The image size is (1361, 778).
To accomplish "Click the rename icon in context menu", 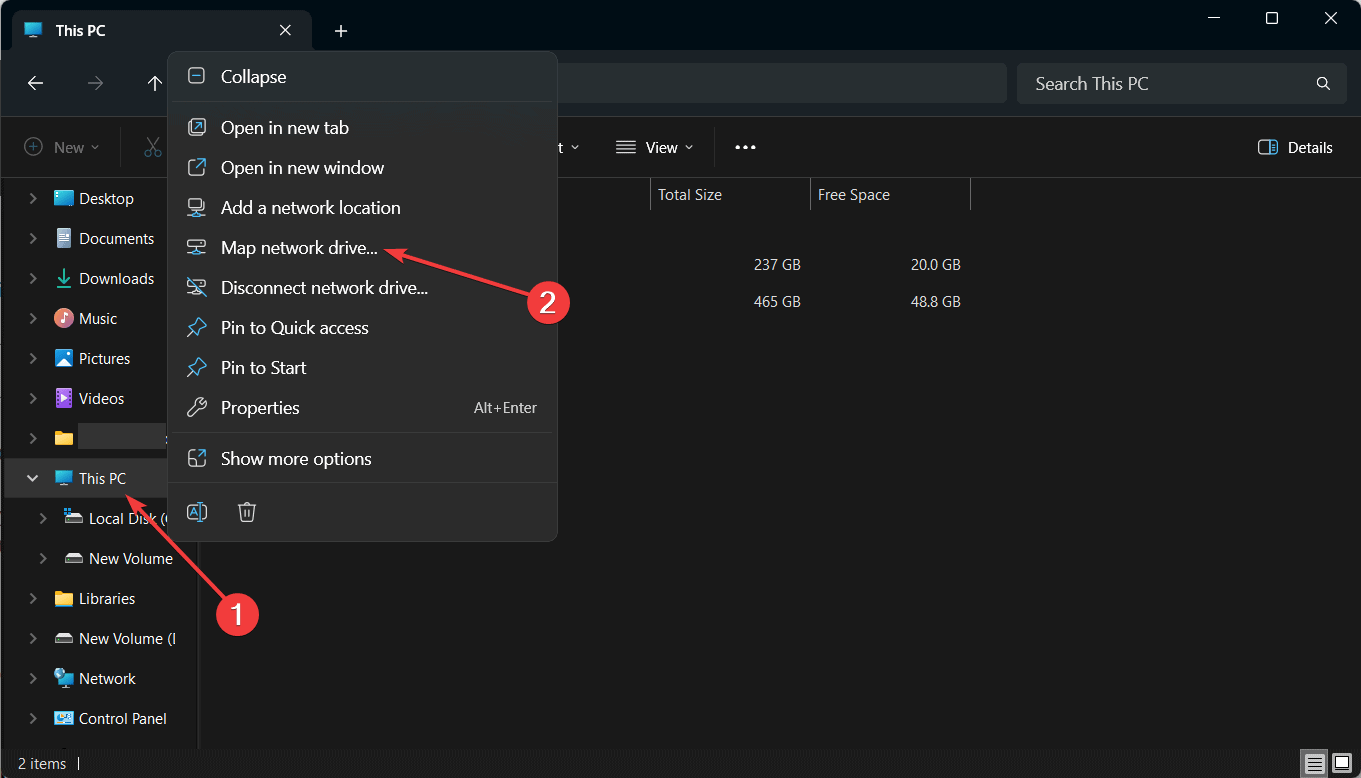I will point(198,512).
